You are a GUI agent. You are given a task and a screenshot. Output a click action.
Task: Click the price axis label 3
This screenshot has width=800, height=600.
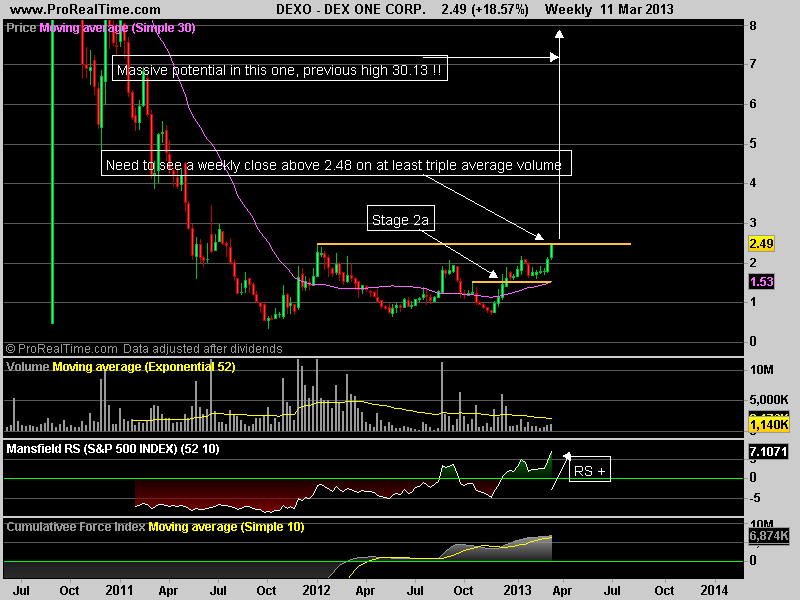(753, 223)
